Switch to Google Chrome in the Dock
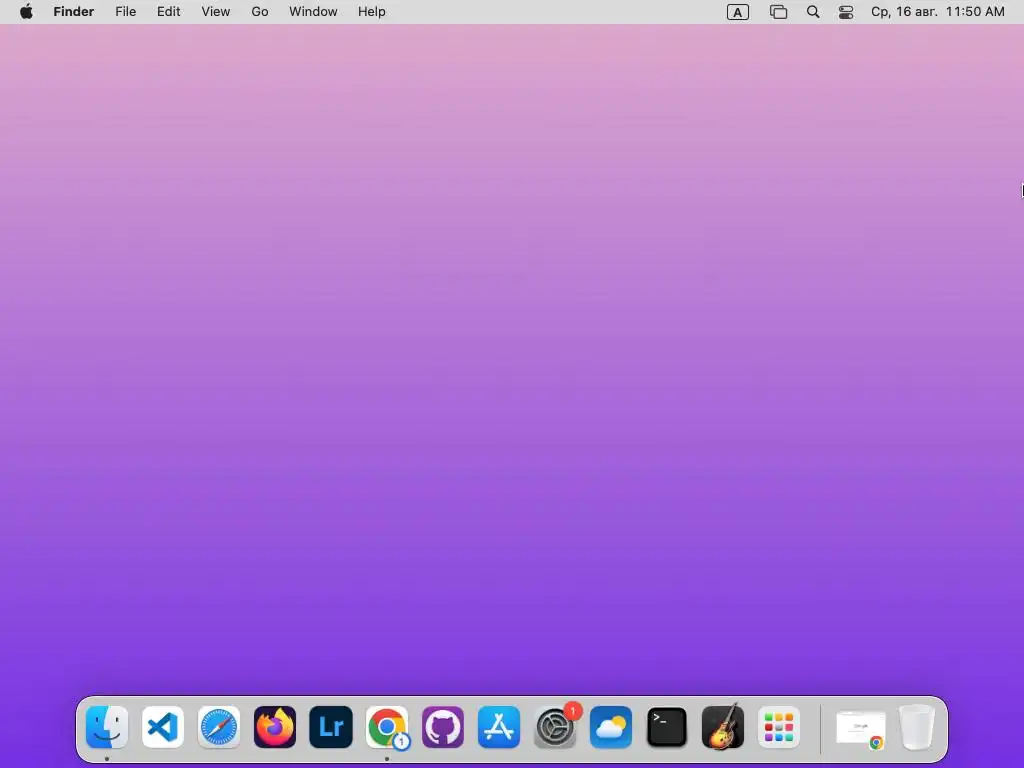 [x=387, y=727]
